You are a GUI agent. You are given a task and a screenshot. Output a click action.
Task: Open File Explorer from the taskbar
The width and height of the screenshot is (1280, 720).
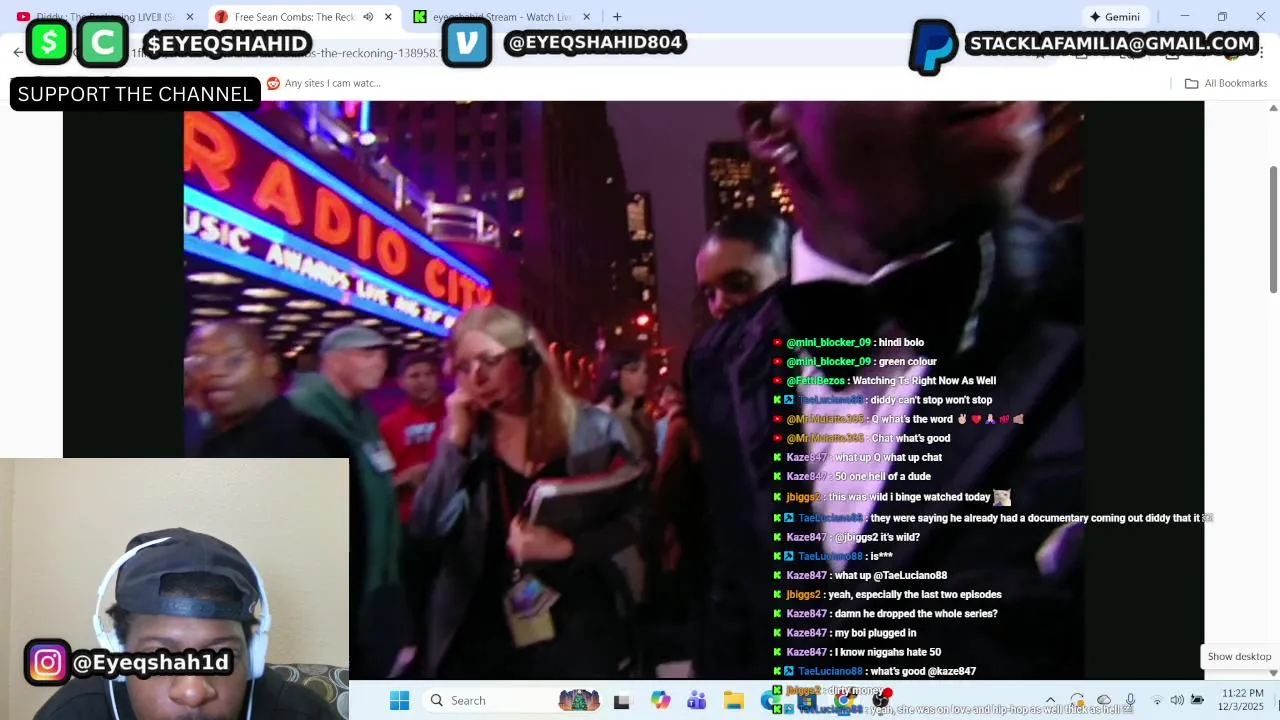(x=734, y=700)
